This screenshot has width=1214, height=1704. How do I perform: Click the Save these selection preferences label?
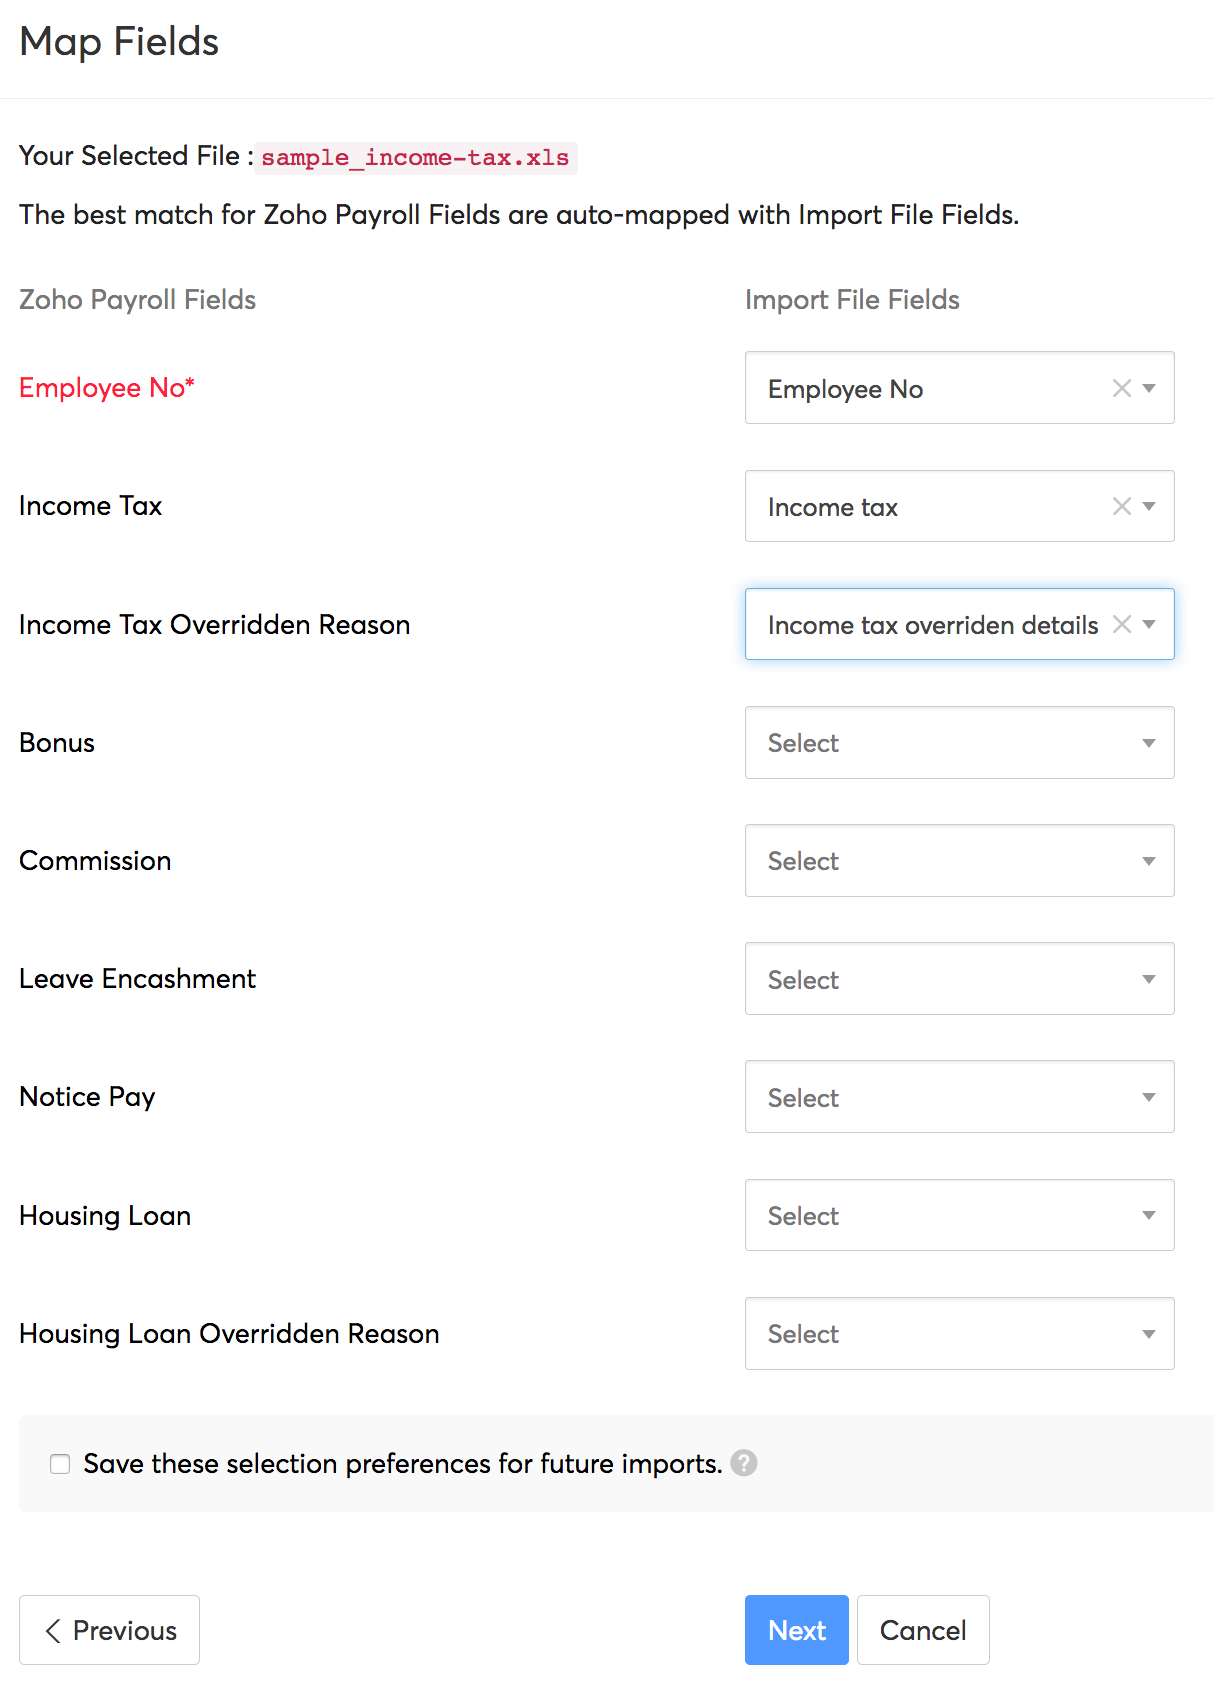(402, 1464)
